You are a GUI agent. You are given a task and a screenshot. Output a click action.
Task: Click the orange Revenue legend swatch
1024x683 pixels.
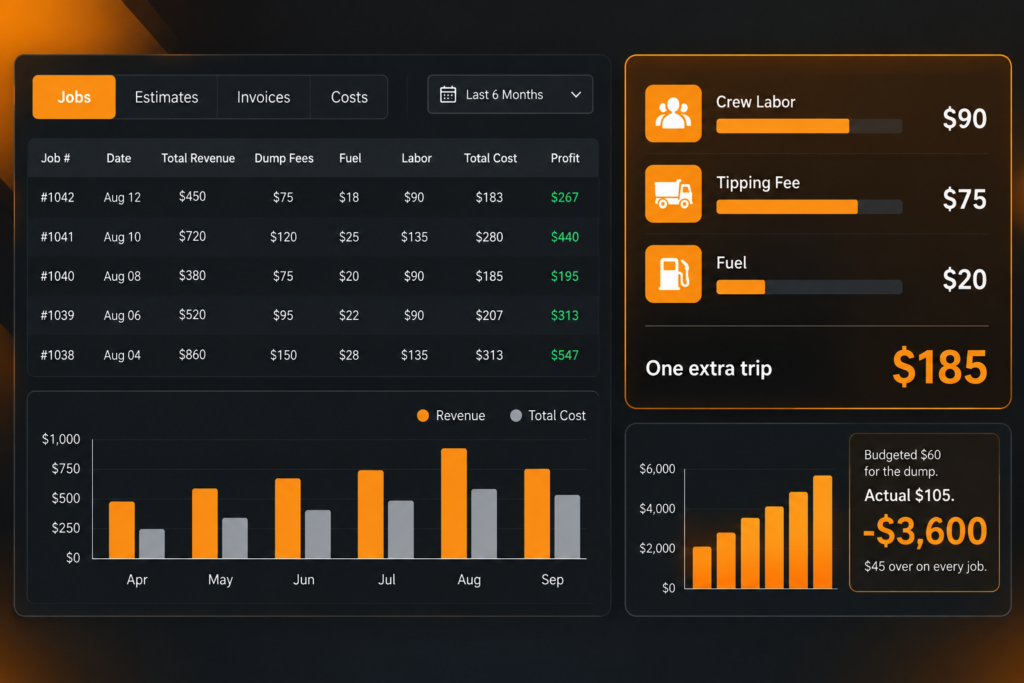(x=423, y=416)
